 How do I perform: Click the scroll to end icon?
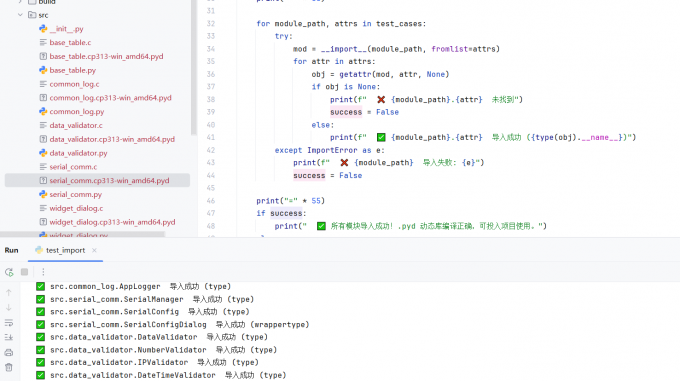tap(9, 338)
